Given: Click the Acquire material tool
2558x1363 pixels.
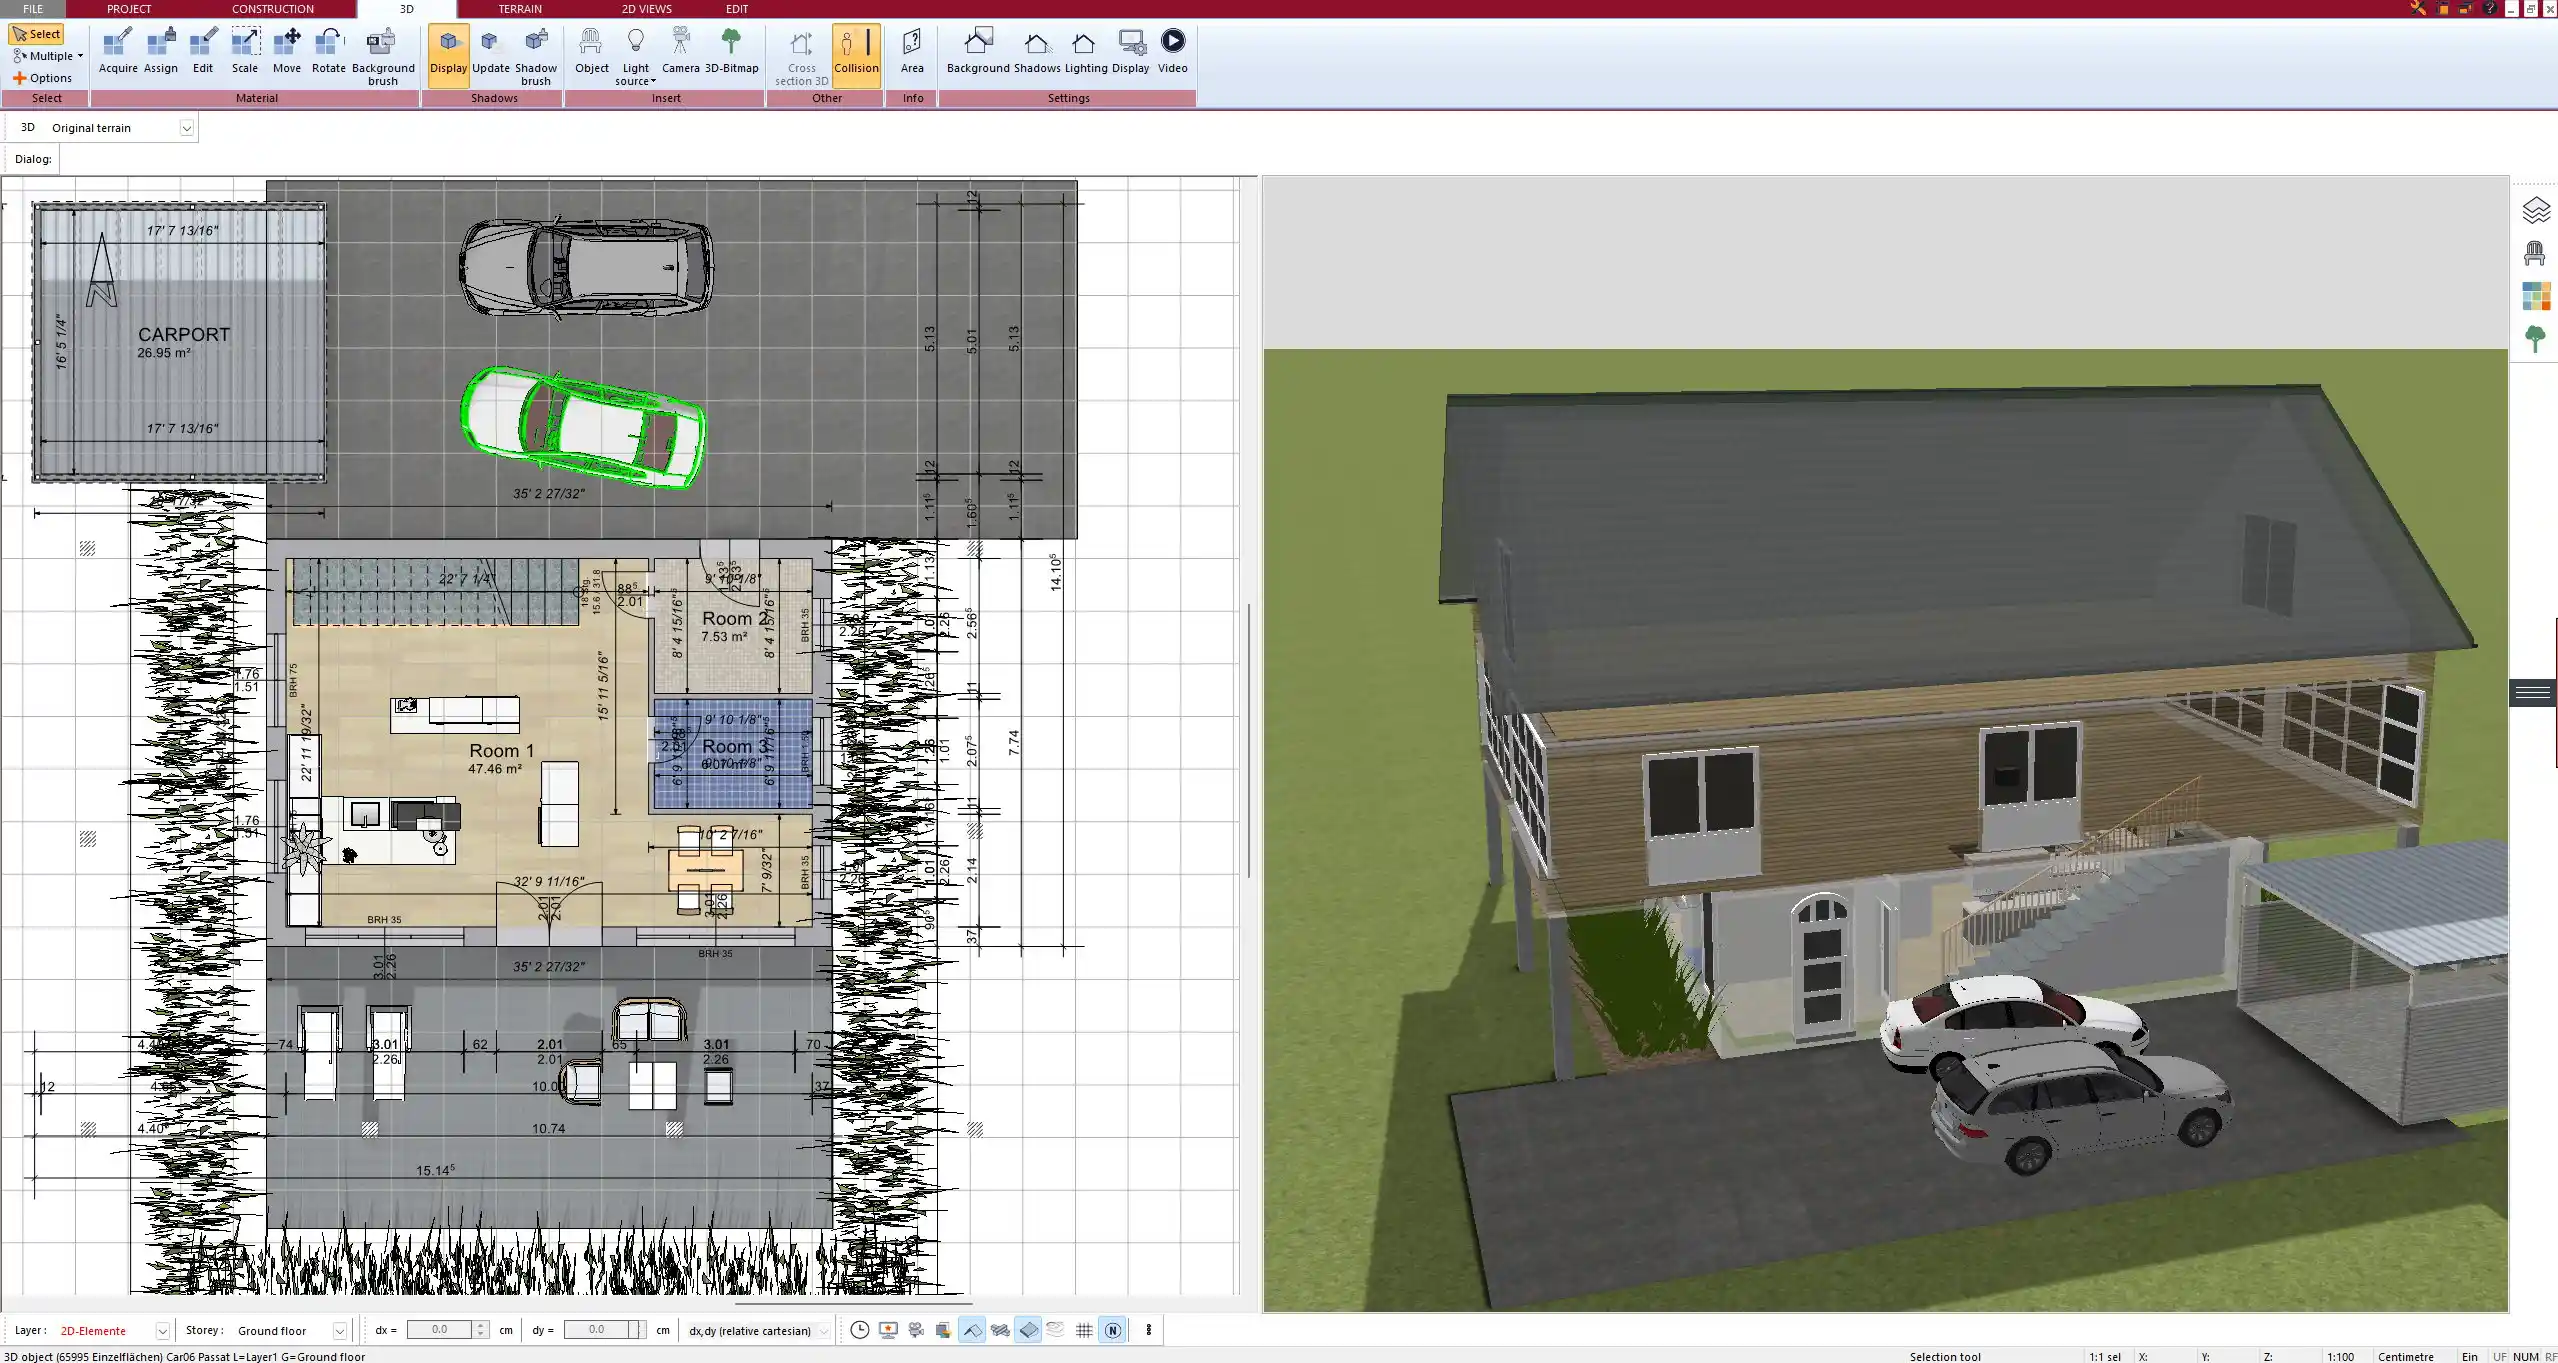Looking at the screenshot, I should (x=118, y=52).
